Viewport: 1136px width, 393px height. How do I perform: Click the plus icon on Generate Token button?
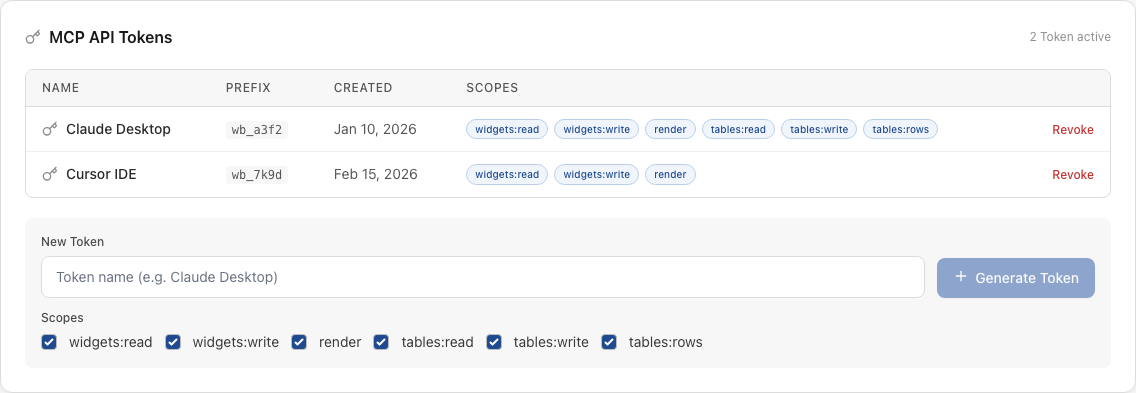(961, 277)
